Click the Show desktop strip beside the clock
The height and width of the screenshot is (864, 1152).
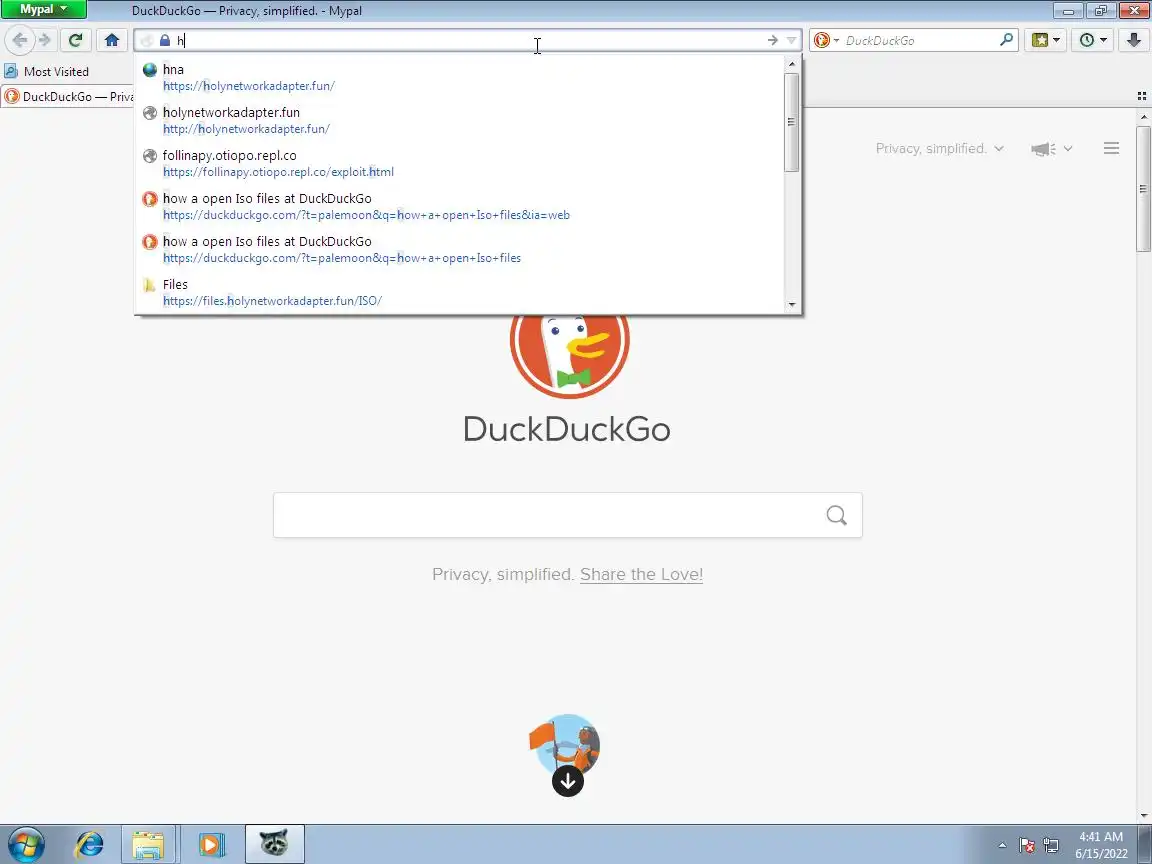[1145, 845]
